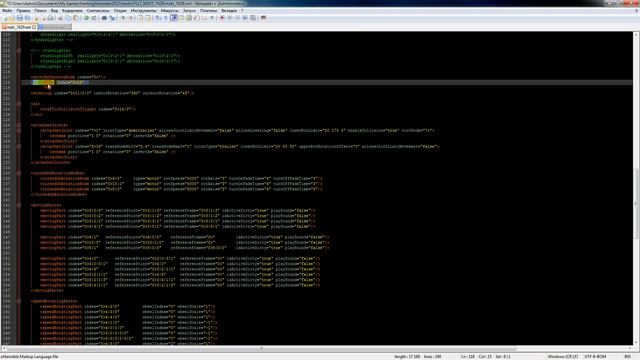Image resolution: width=640 pixels, height=360 pixels.
Task: Open the Правка menu
Action: tap(23, 11)
